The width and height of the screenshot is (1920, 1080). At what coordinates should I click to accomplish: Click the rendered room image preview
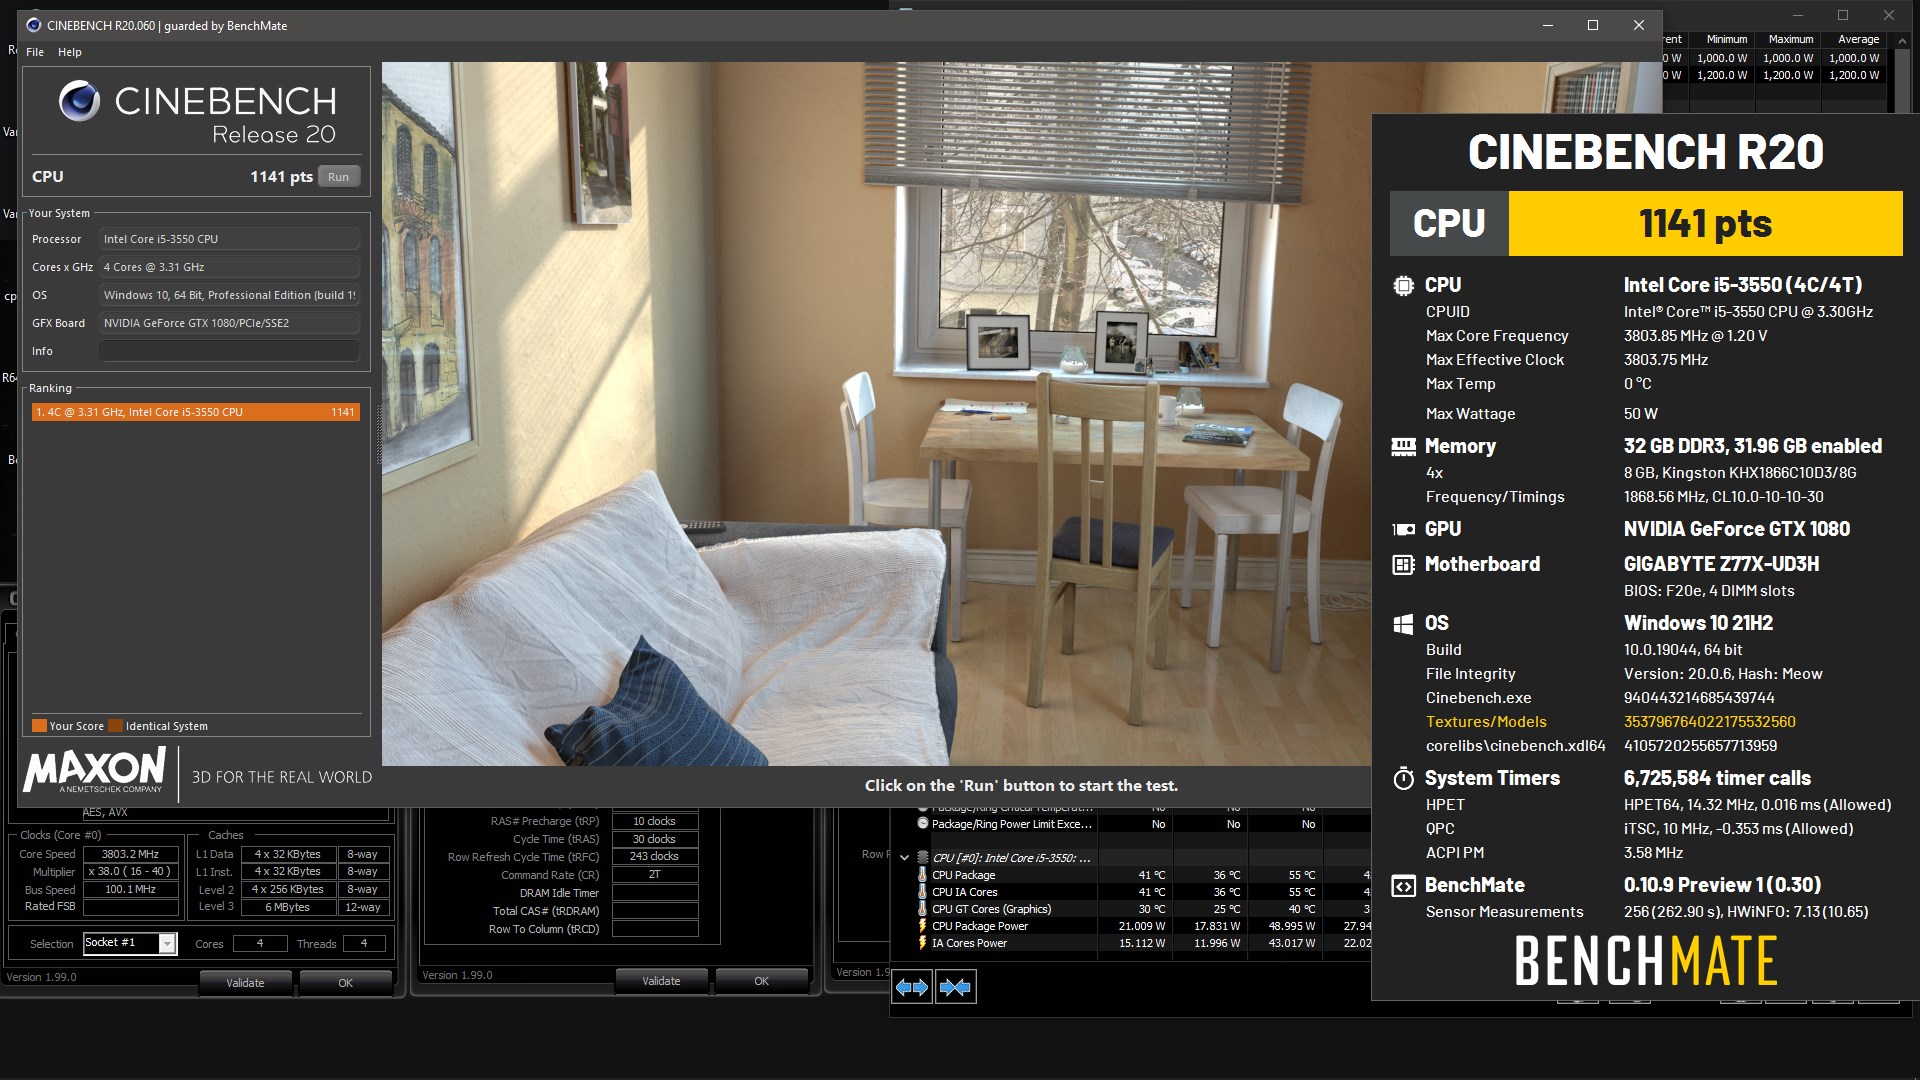point(876,414)
